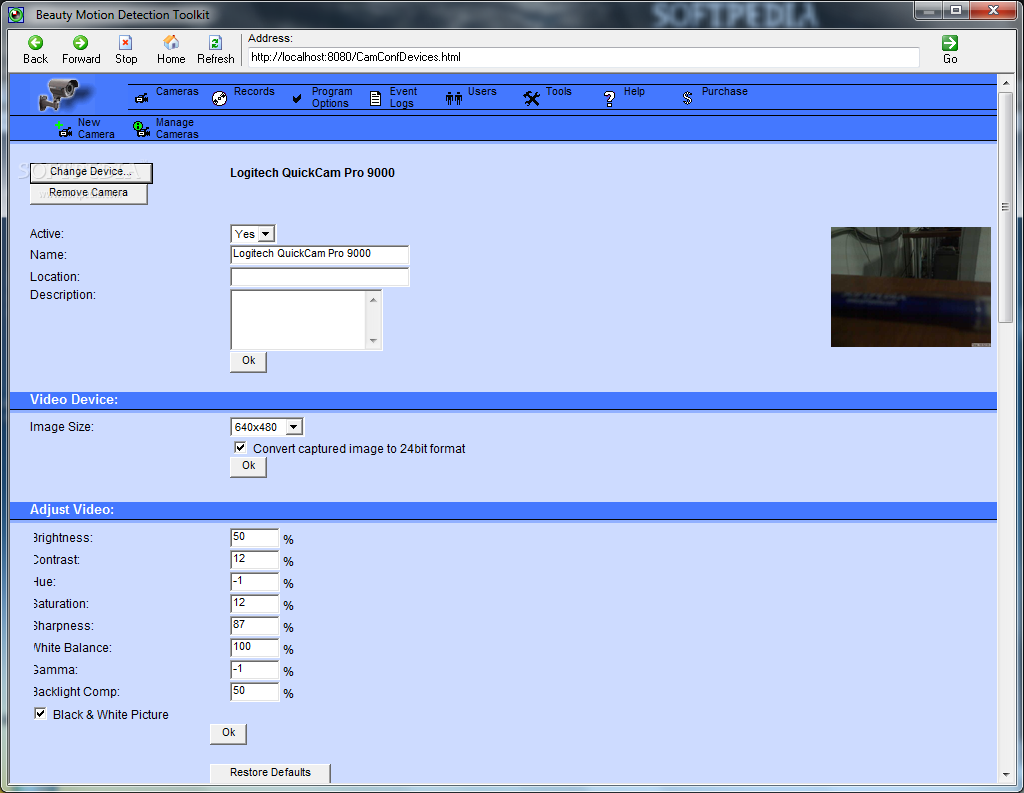Open the Cameras menu
1024x793 pixels.
click(x=177, y=91)
